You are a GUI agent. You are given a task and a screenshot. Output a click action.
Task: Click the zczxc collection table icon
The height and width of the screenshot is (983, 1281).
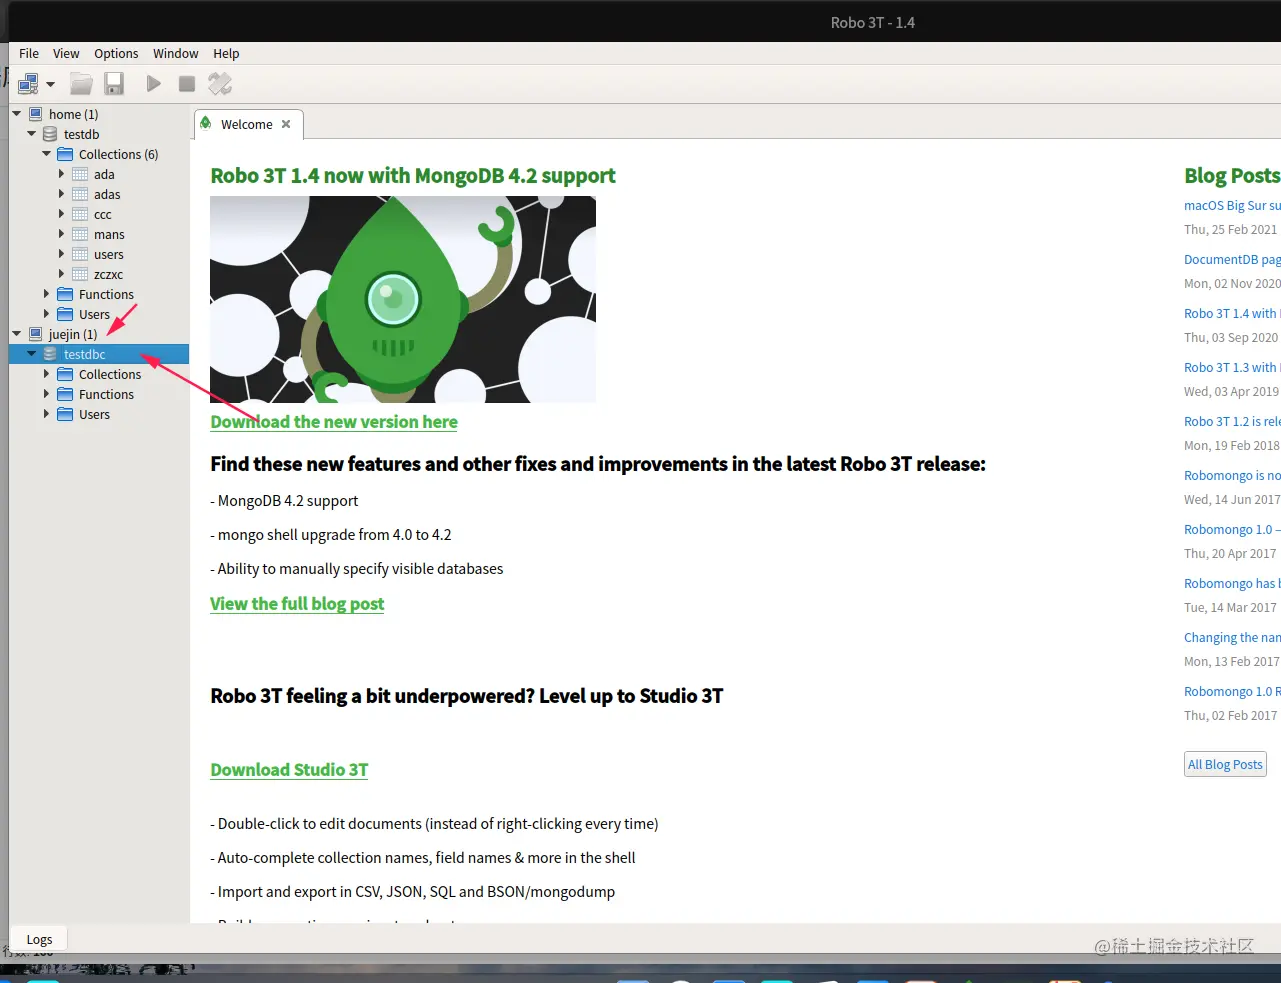(80, 274)
